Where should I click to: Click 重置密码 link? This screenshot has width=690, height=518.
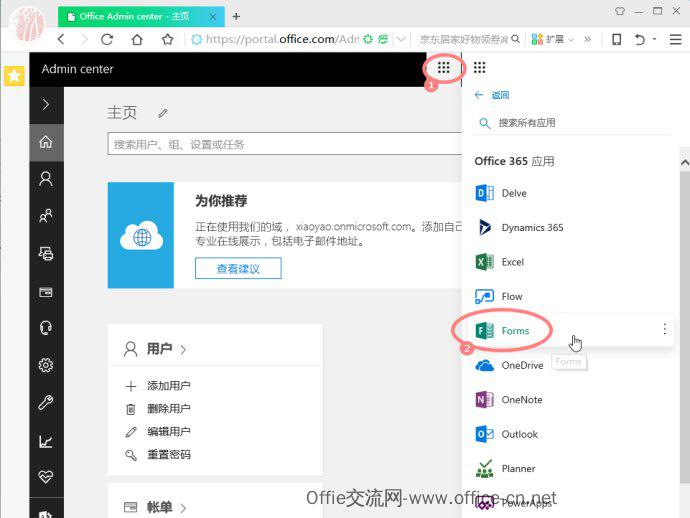[x=169, y=455]
